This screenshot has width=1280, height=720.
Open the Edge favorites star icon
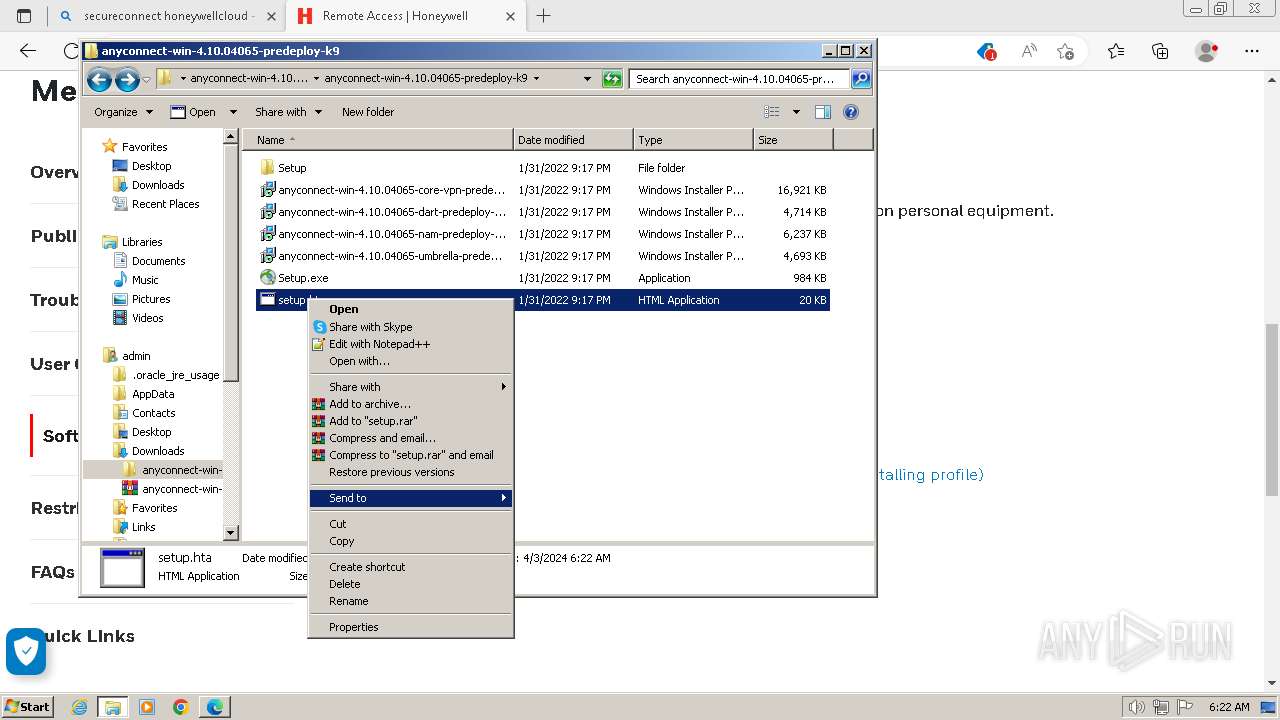click(1116, 51)
